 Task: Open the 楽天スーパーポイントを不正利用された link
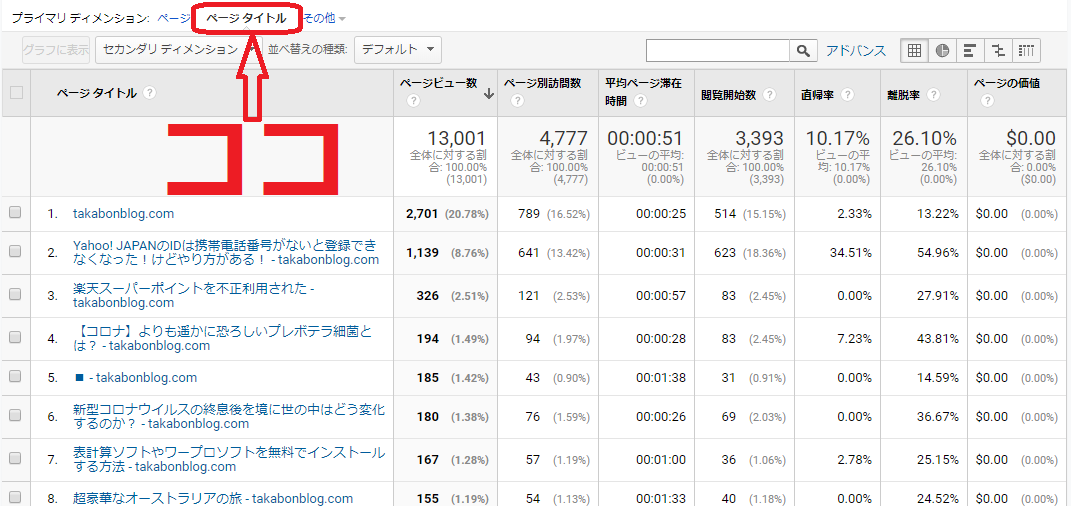[193, 295]
